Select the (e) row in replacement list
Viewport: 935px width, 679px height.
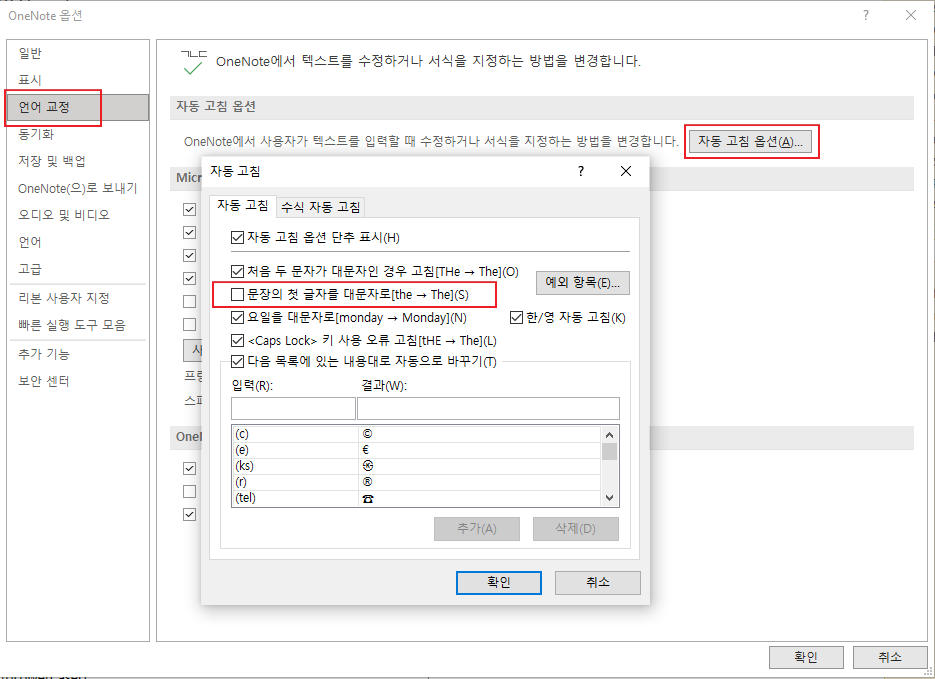point(416,450)
